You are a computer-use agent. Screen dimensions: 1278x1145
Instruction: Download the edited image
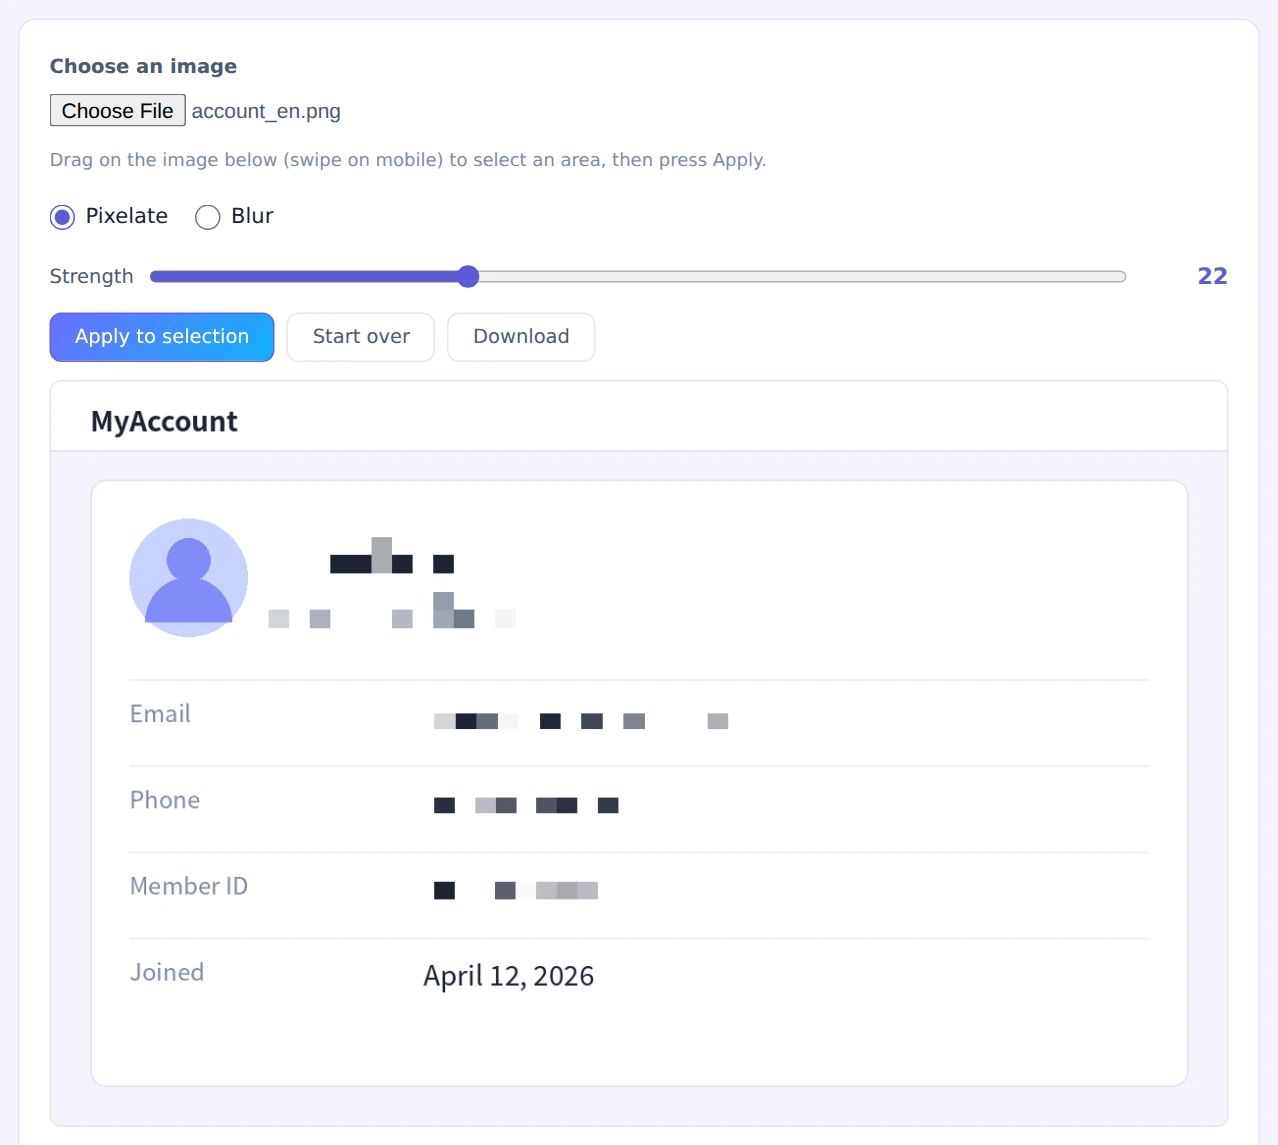[x=521, y=337]
